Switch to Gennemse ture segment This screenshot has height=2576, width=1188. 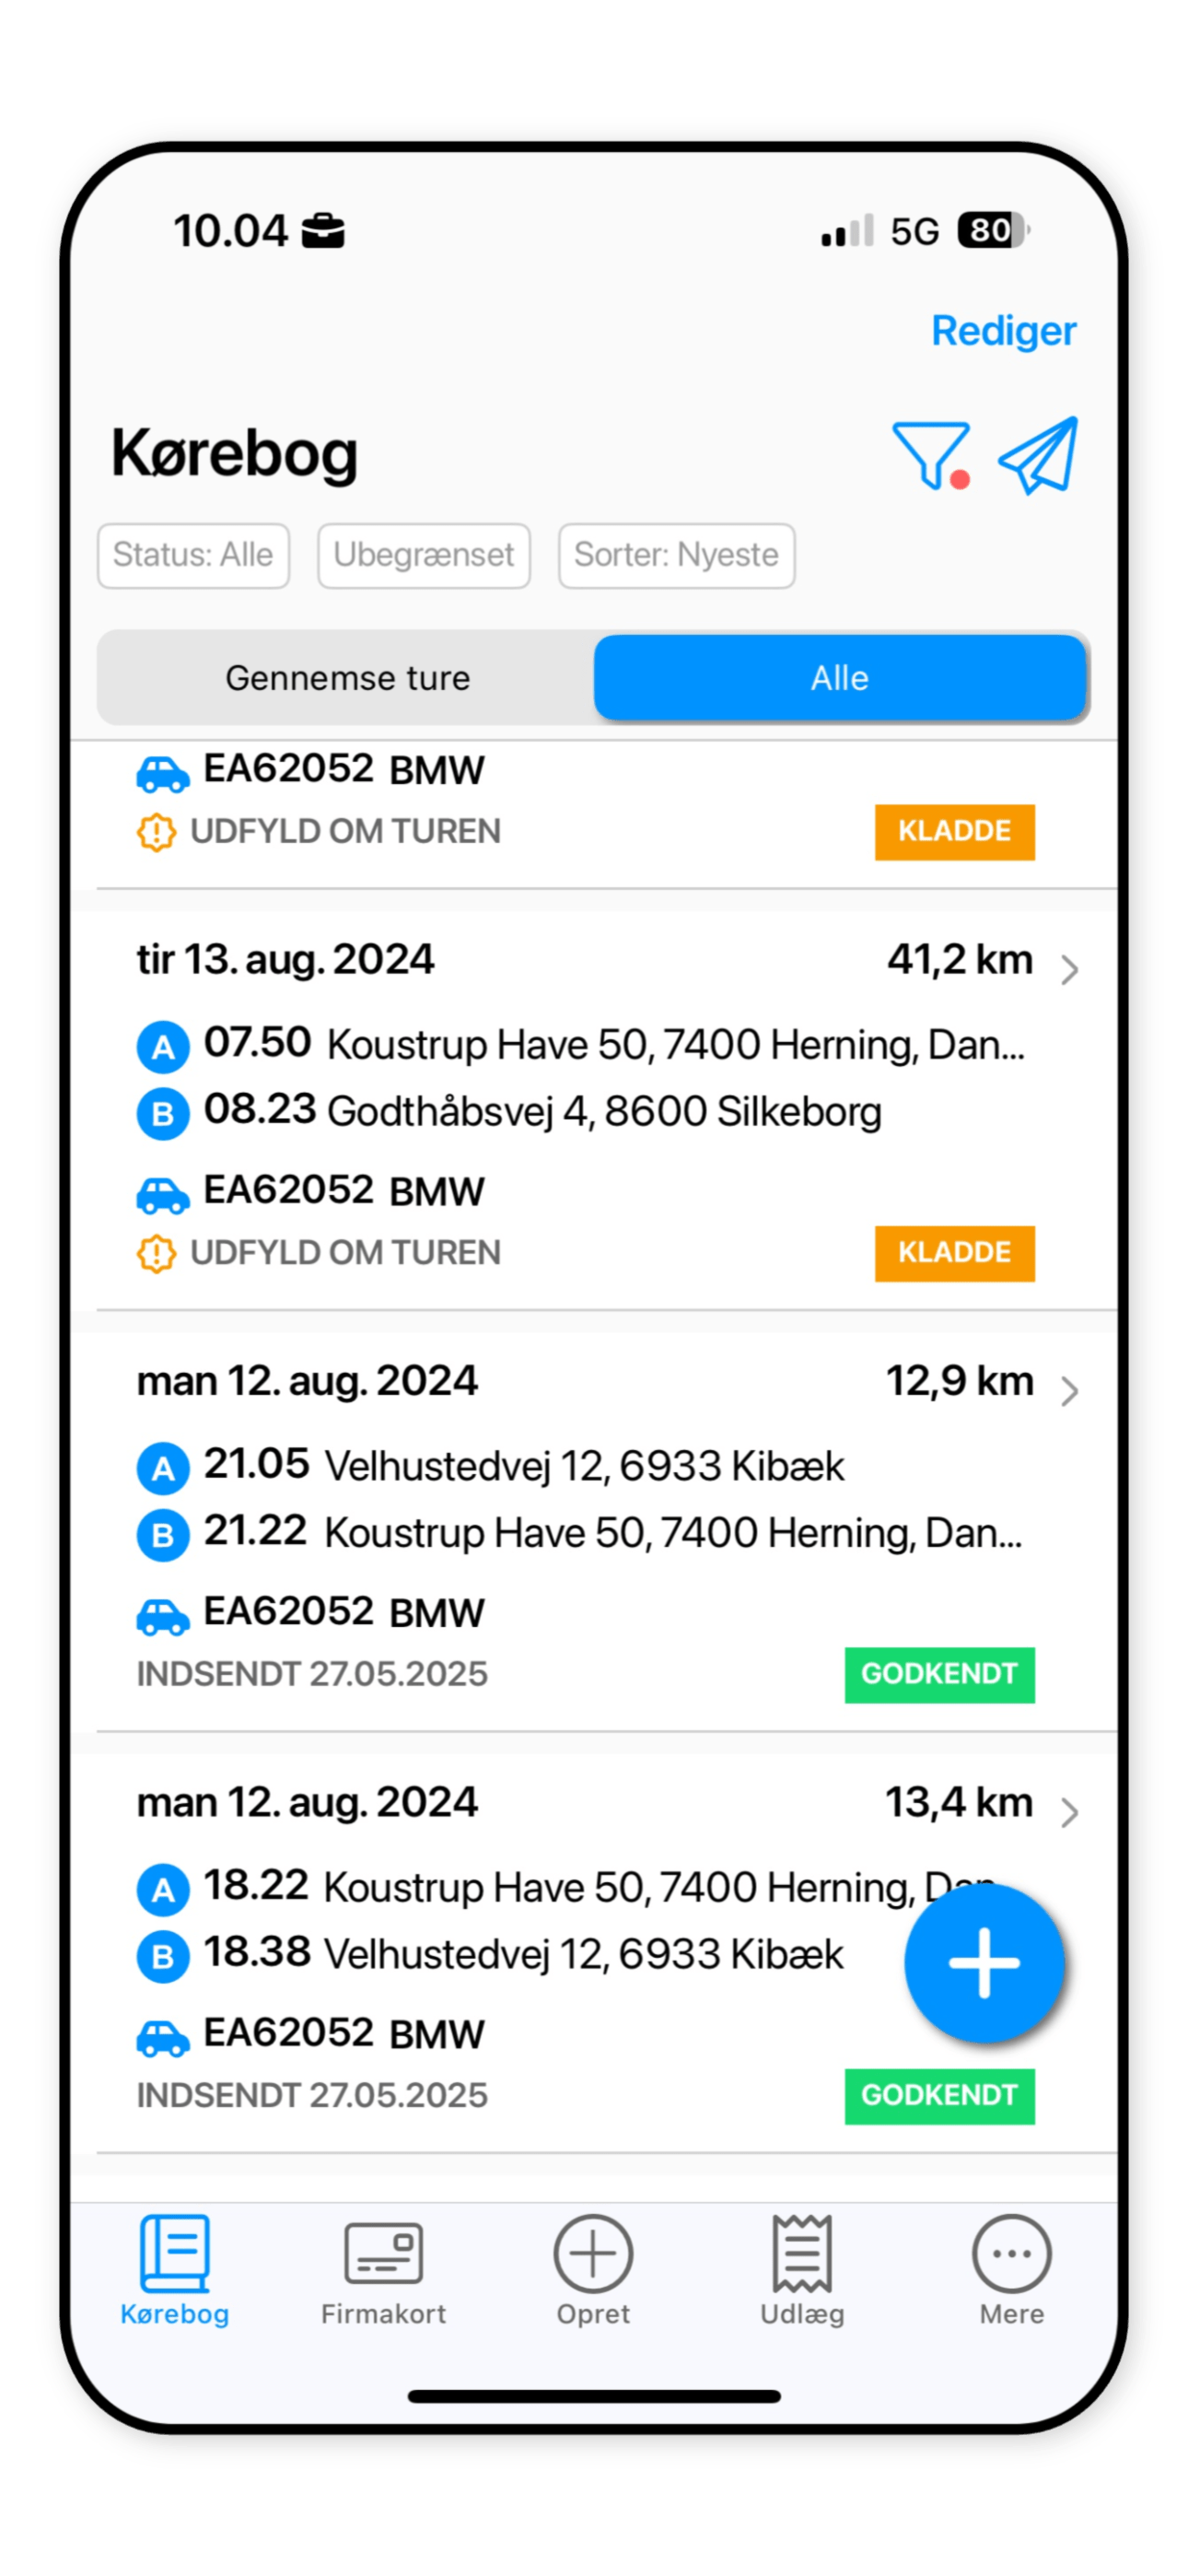(x=347, y=677)
